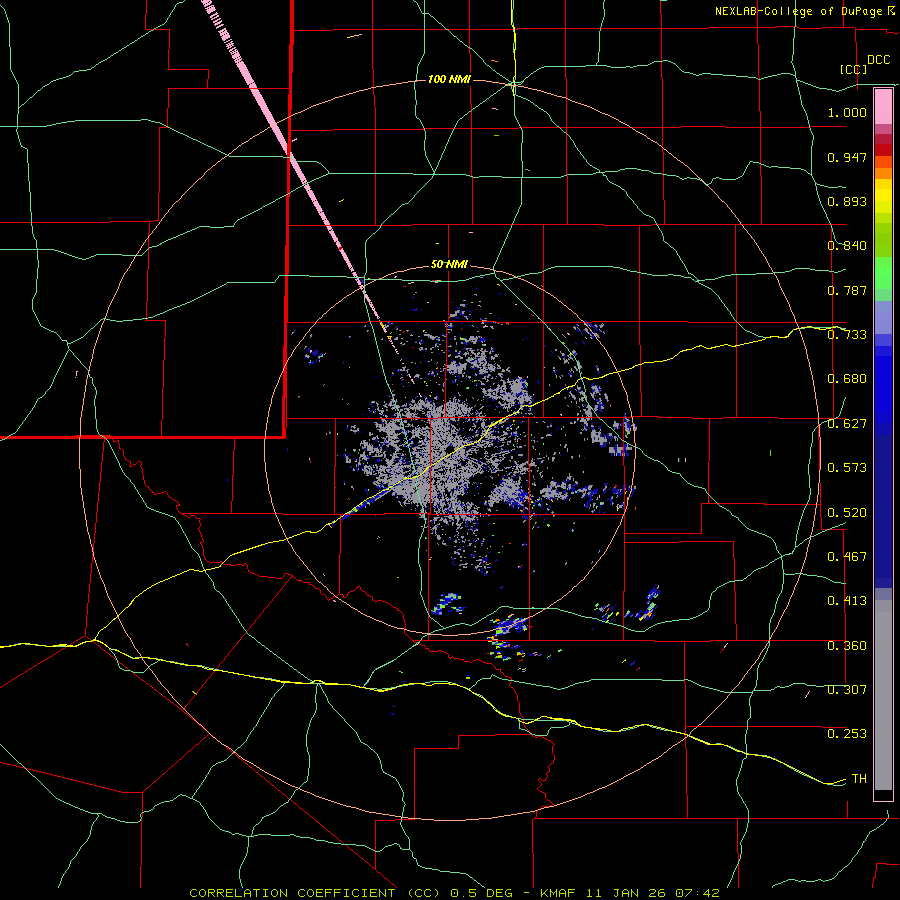Select the 0.680 scale value
The image size is (900, 900).
847,379
